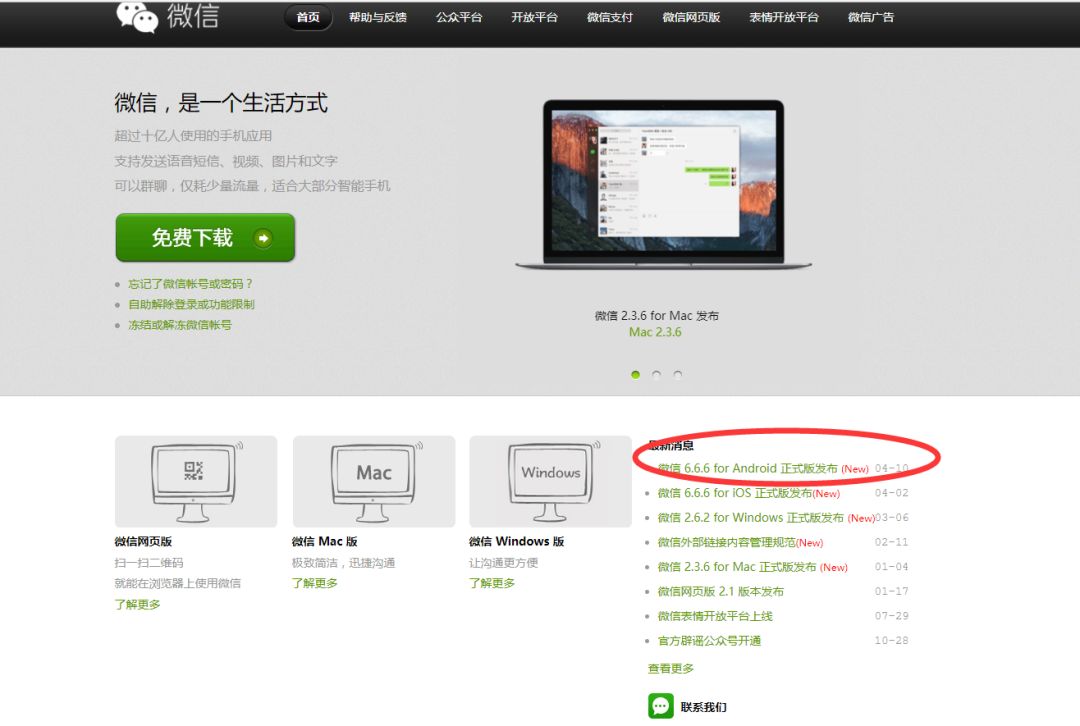Click the 04-02 date in news list
This screenshot has height=726, width=1080.
(x=891, y=493)
